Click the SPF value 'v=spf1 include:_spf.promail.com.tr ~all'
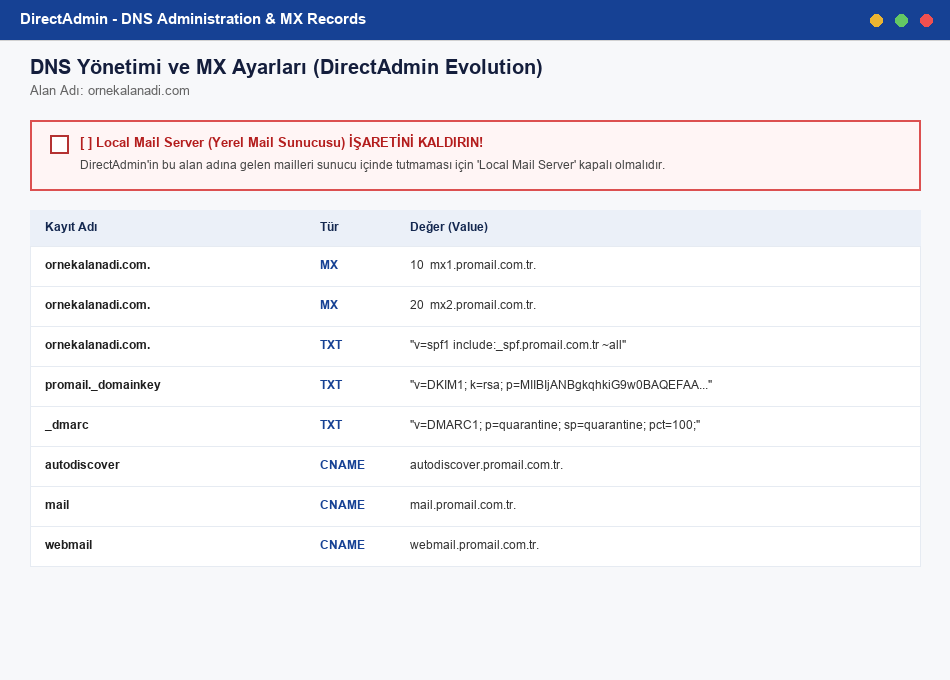Screen dimensions: 950x680 tap(517, 345)
